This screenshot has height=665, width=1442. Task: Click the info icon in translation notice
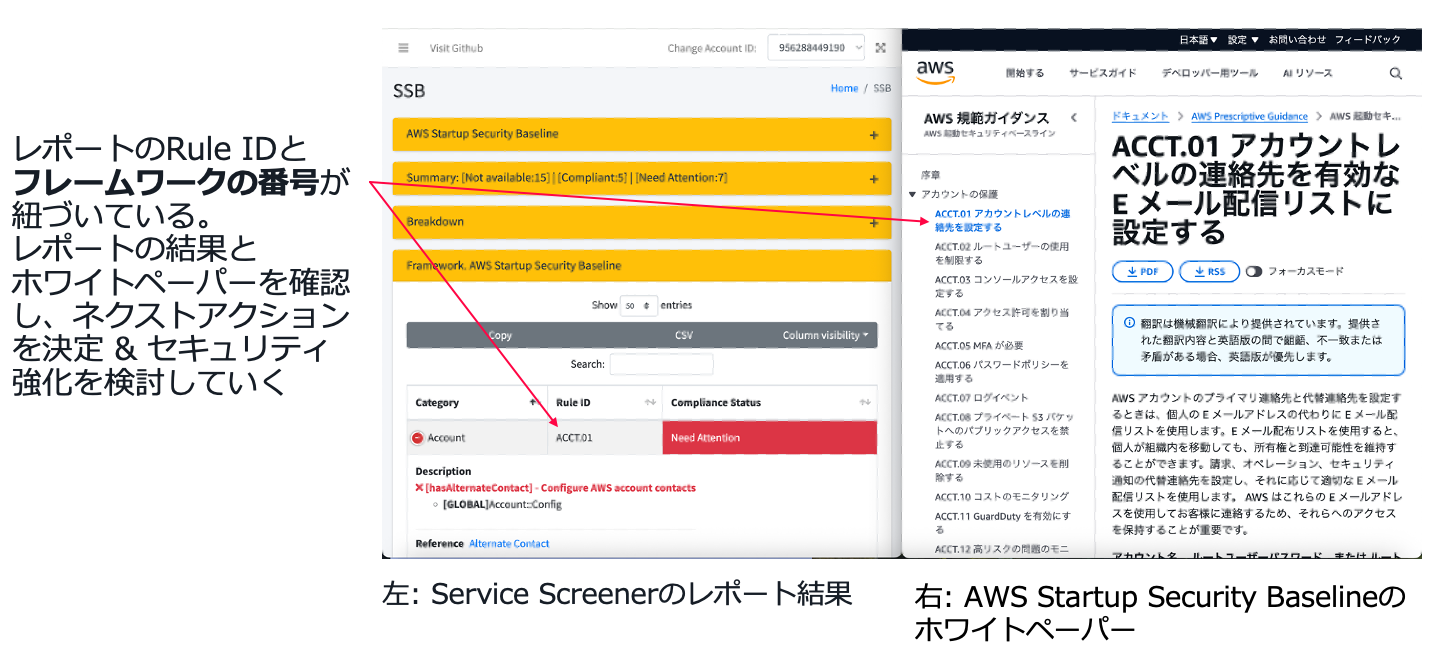(1130, 323)
